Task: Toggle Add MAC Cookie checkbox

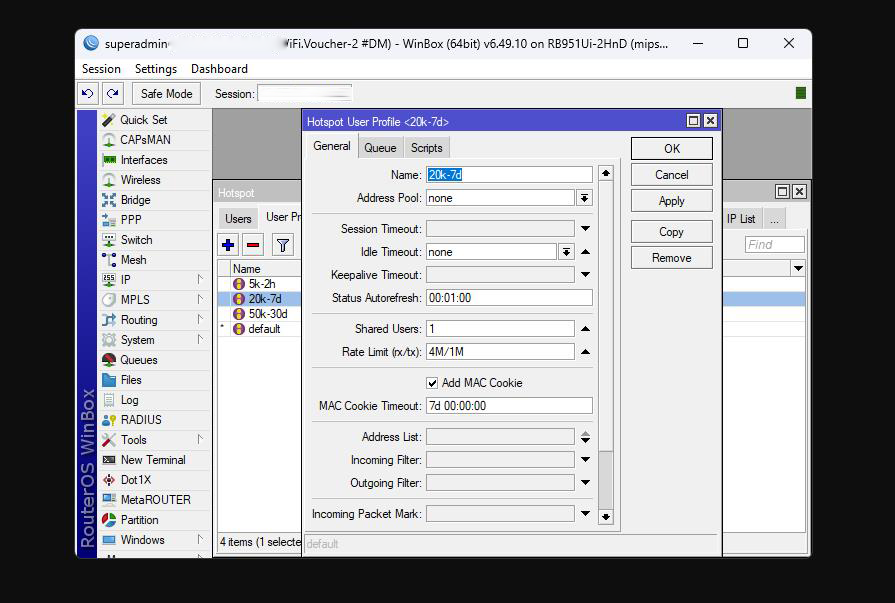Action: pos(432,383)
